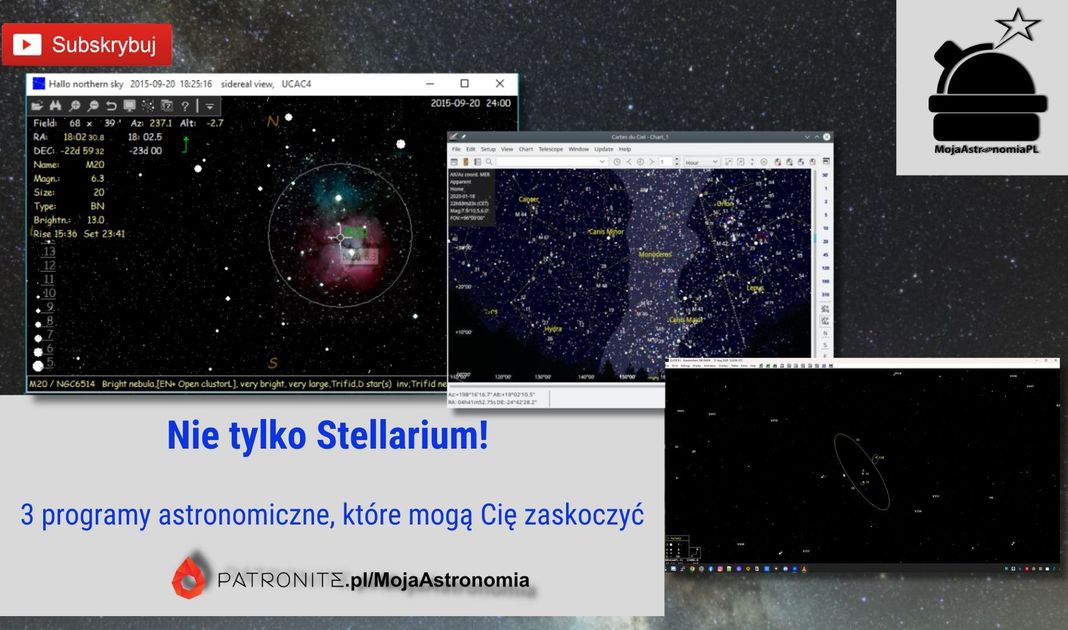Select 10 degree field of view in Cartes du Ciel sidebar
Screen dimensions: 1068x630
[x=826, y=228]
